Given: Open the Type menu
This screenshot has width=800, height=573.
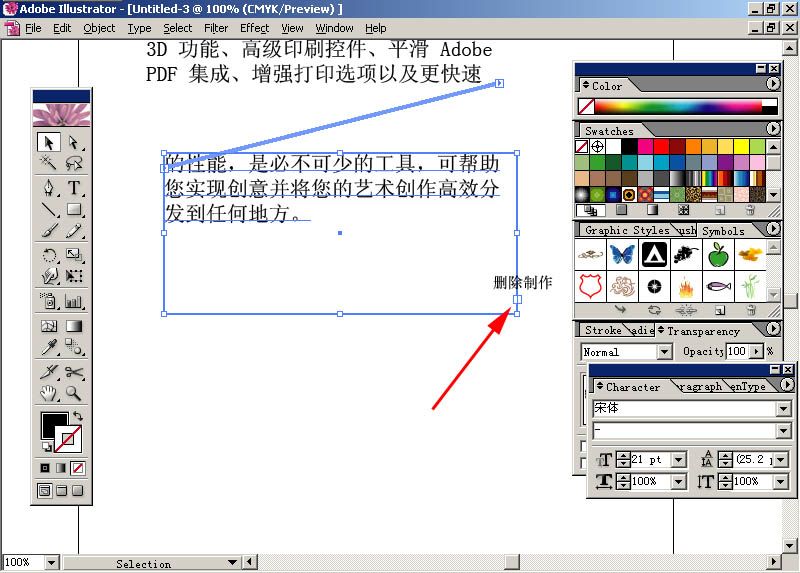Looking at the screenshot, I should tap(139, 28).
